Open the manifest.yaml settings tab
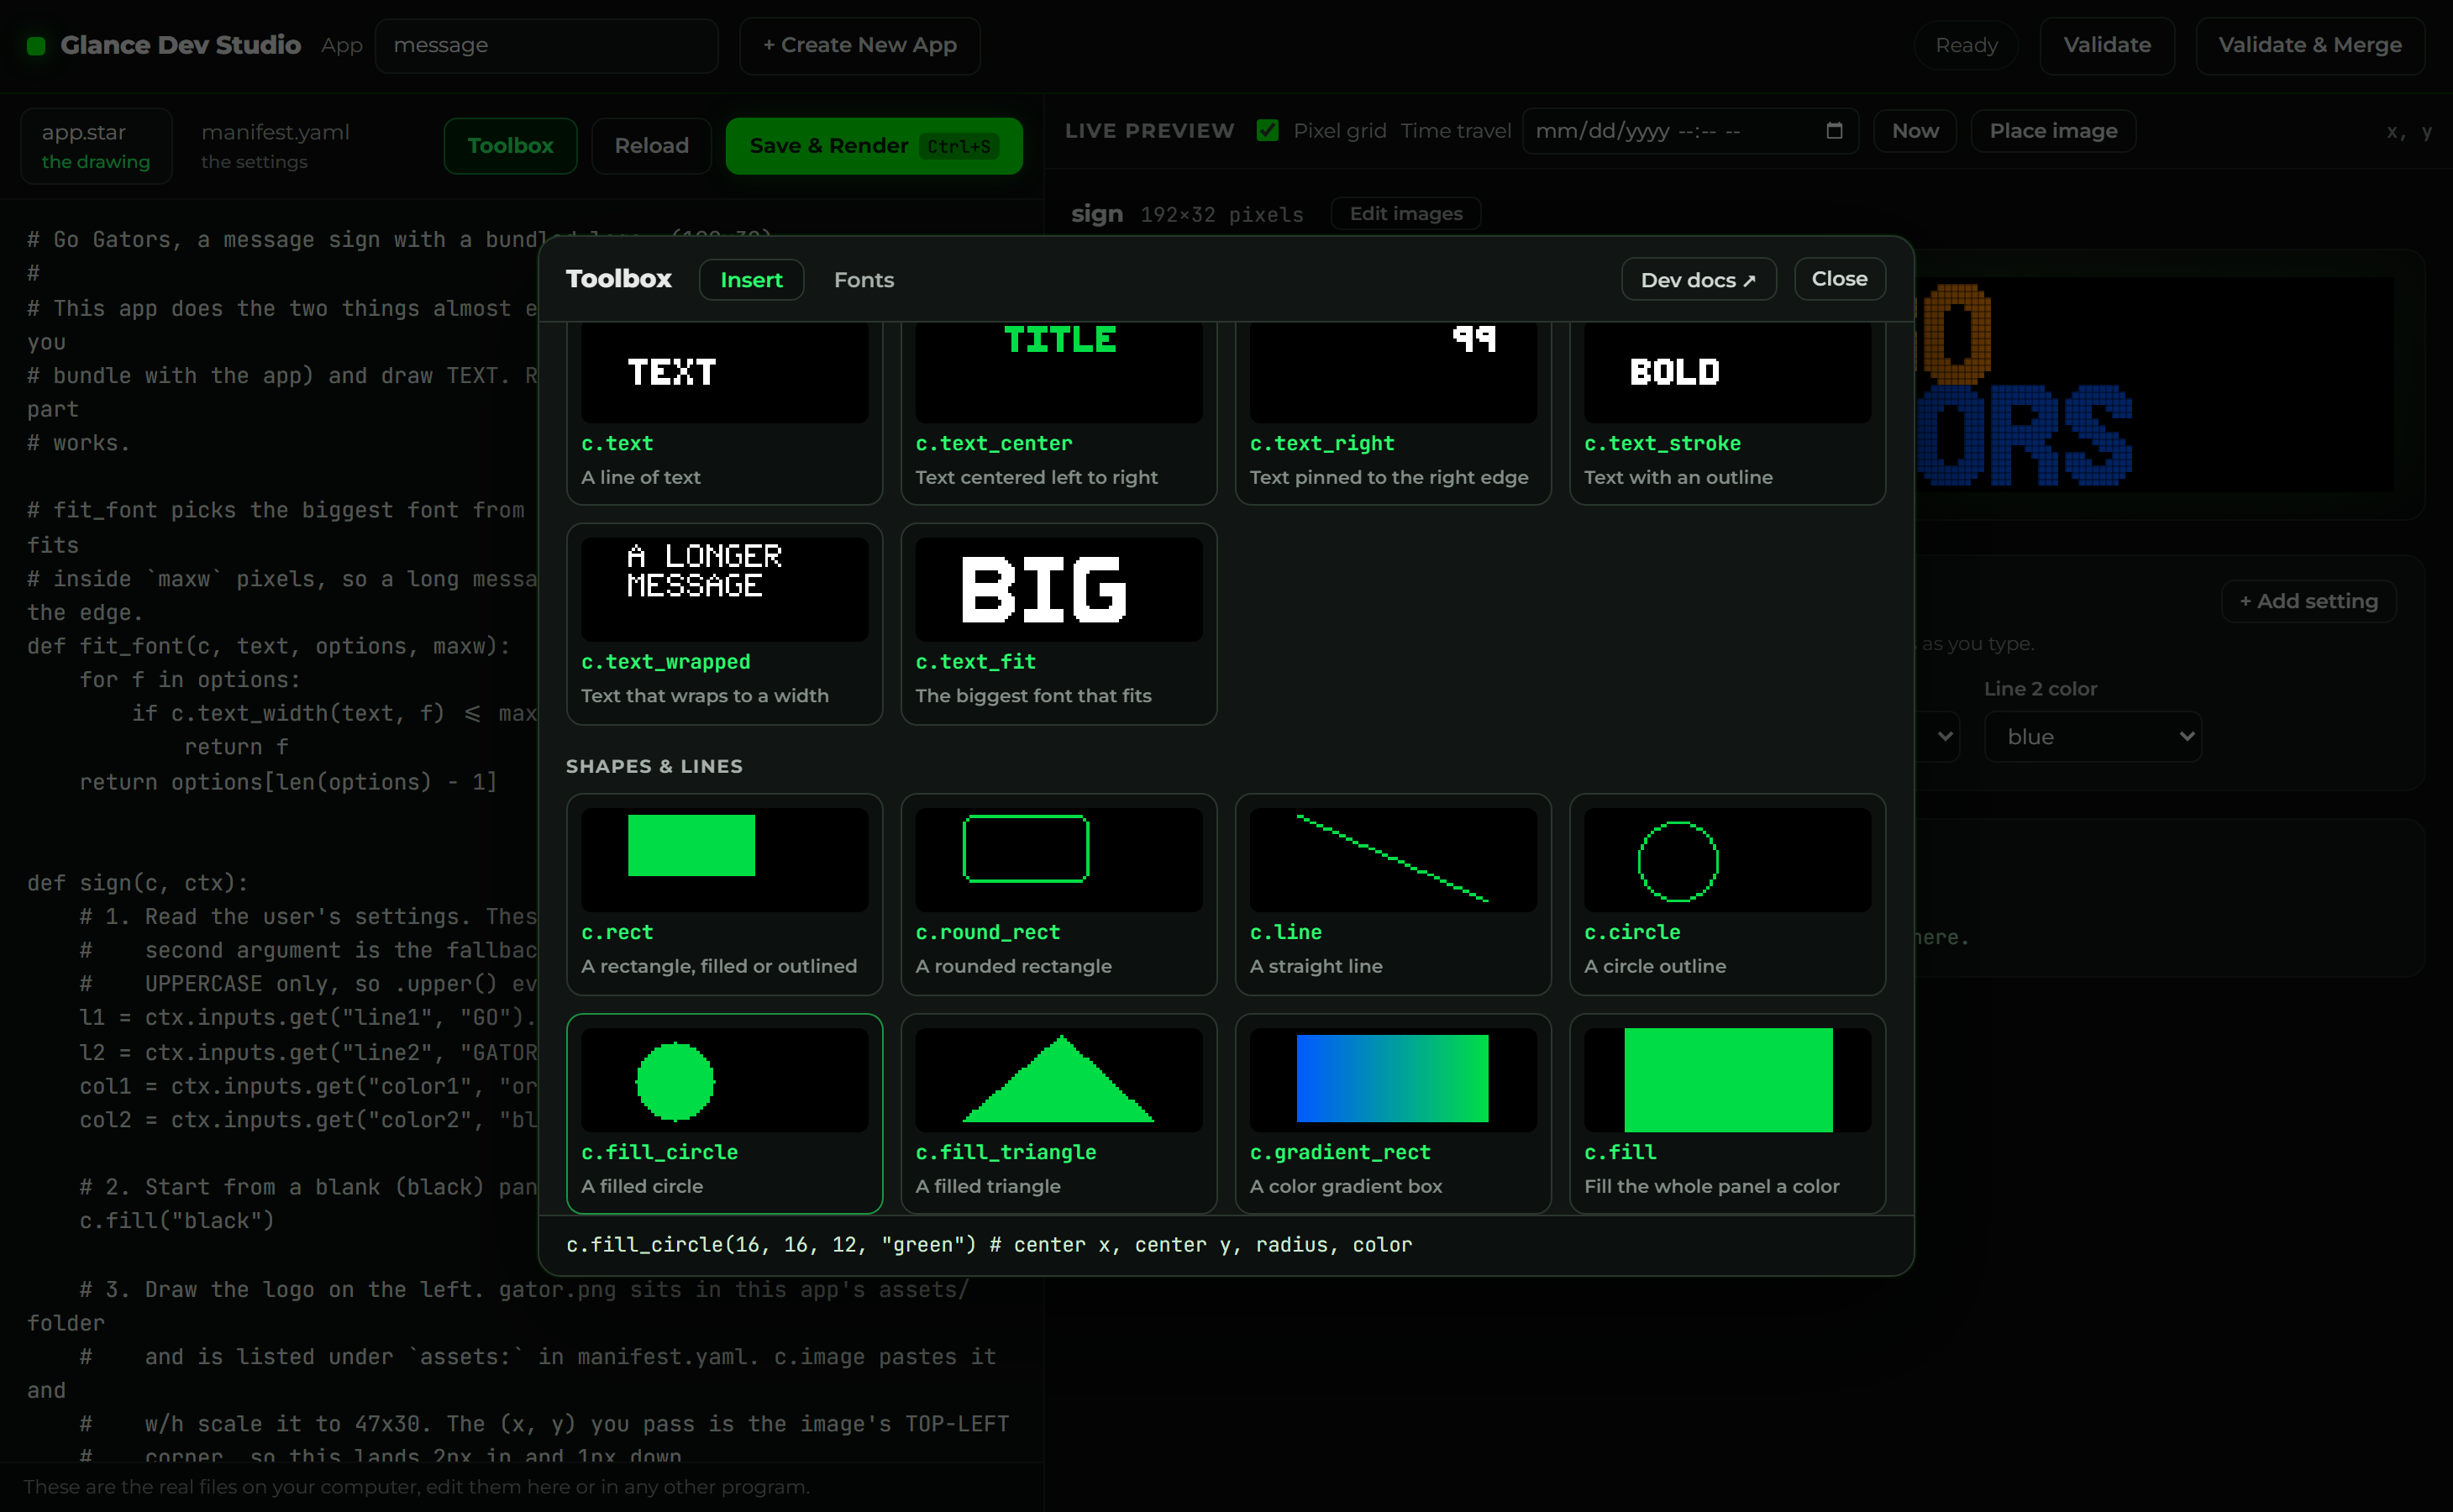Viewport: 2453px width, 1512px height. pyautogui.click(x=275, y=146)
